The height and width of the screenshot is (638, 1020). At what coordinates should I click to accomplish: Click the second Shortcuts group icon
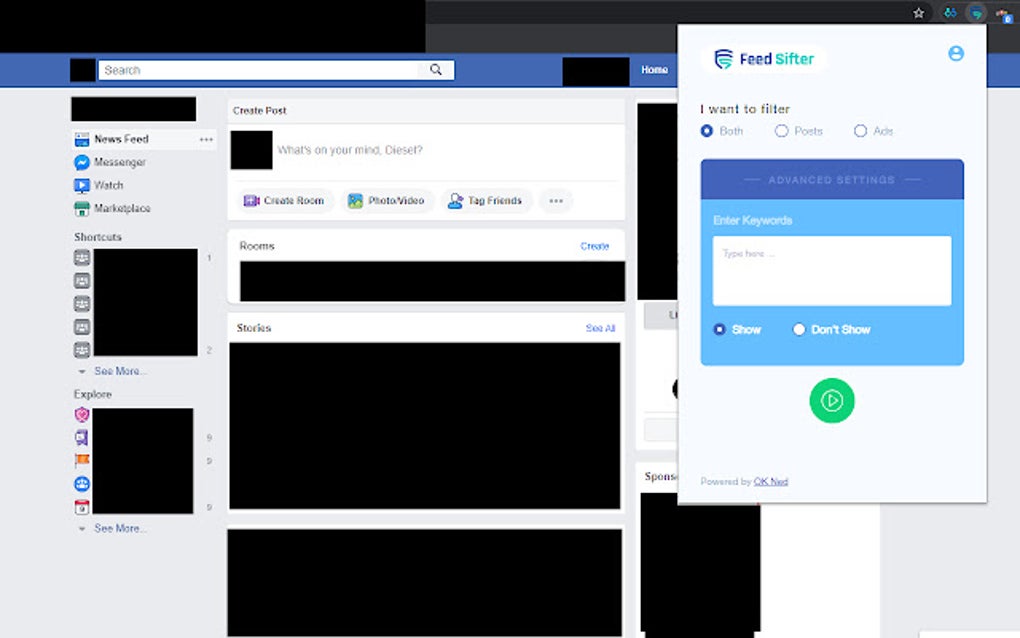[82, 281]
